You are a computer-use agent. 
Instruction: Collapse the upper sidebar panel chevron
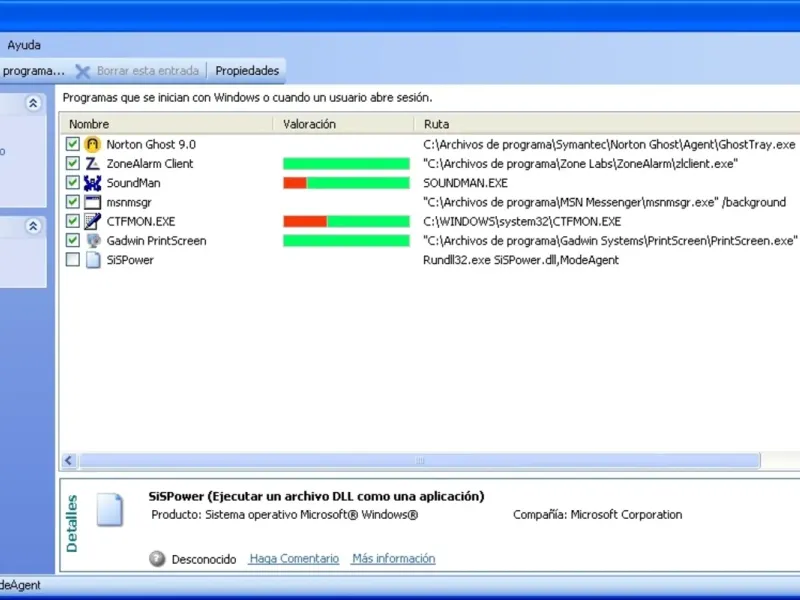pyautogui.click(x=33, y=104)
